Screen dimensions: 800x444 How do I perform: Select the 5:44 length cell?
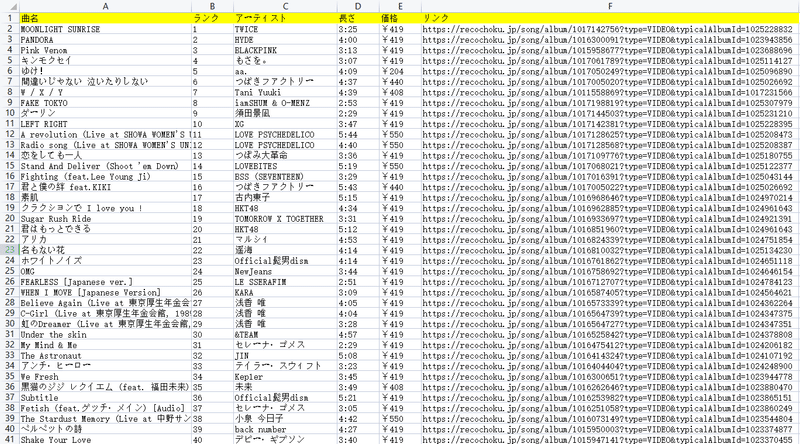point(358,134)
